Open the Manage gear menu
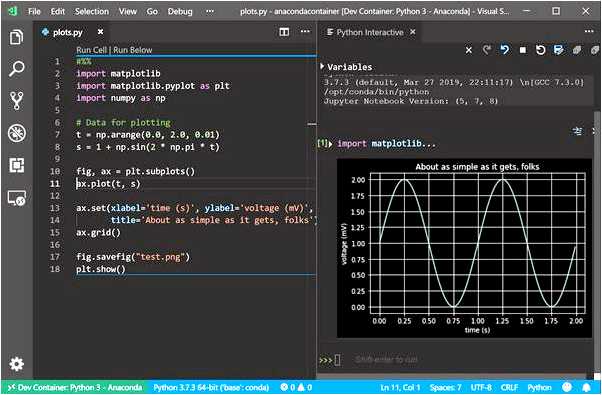 [17, 364]
